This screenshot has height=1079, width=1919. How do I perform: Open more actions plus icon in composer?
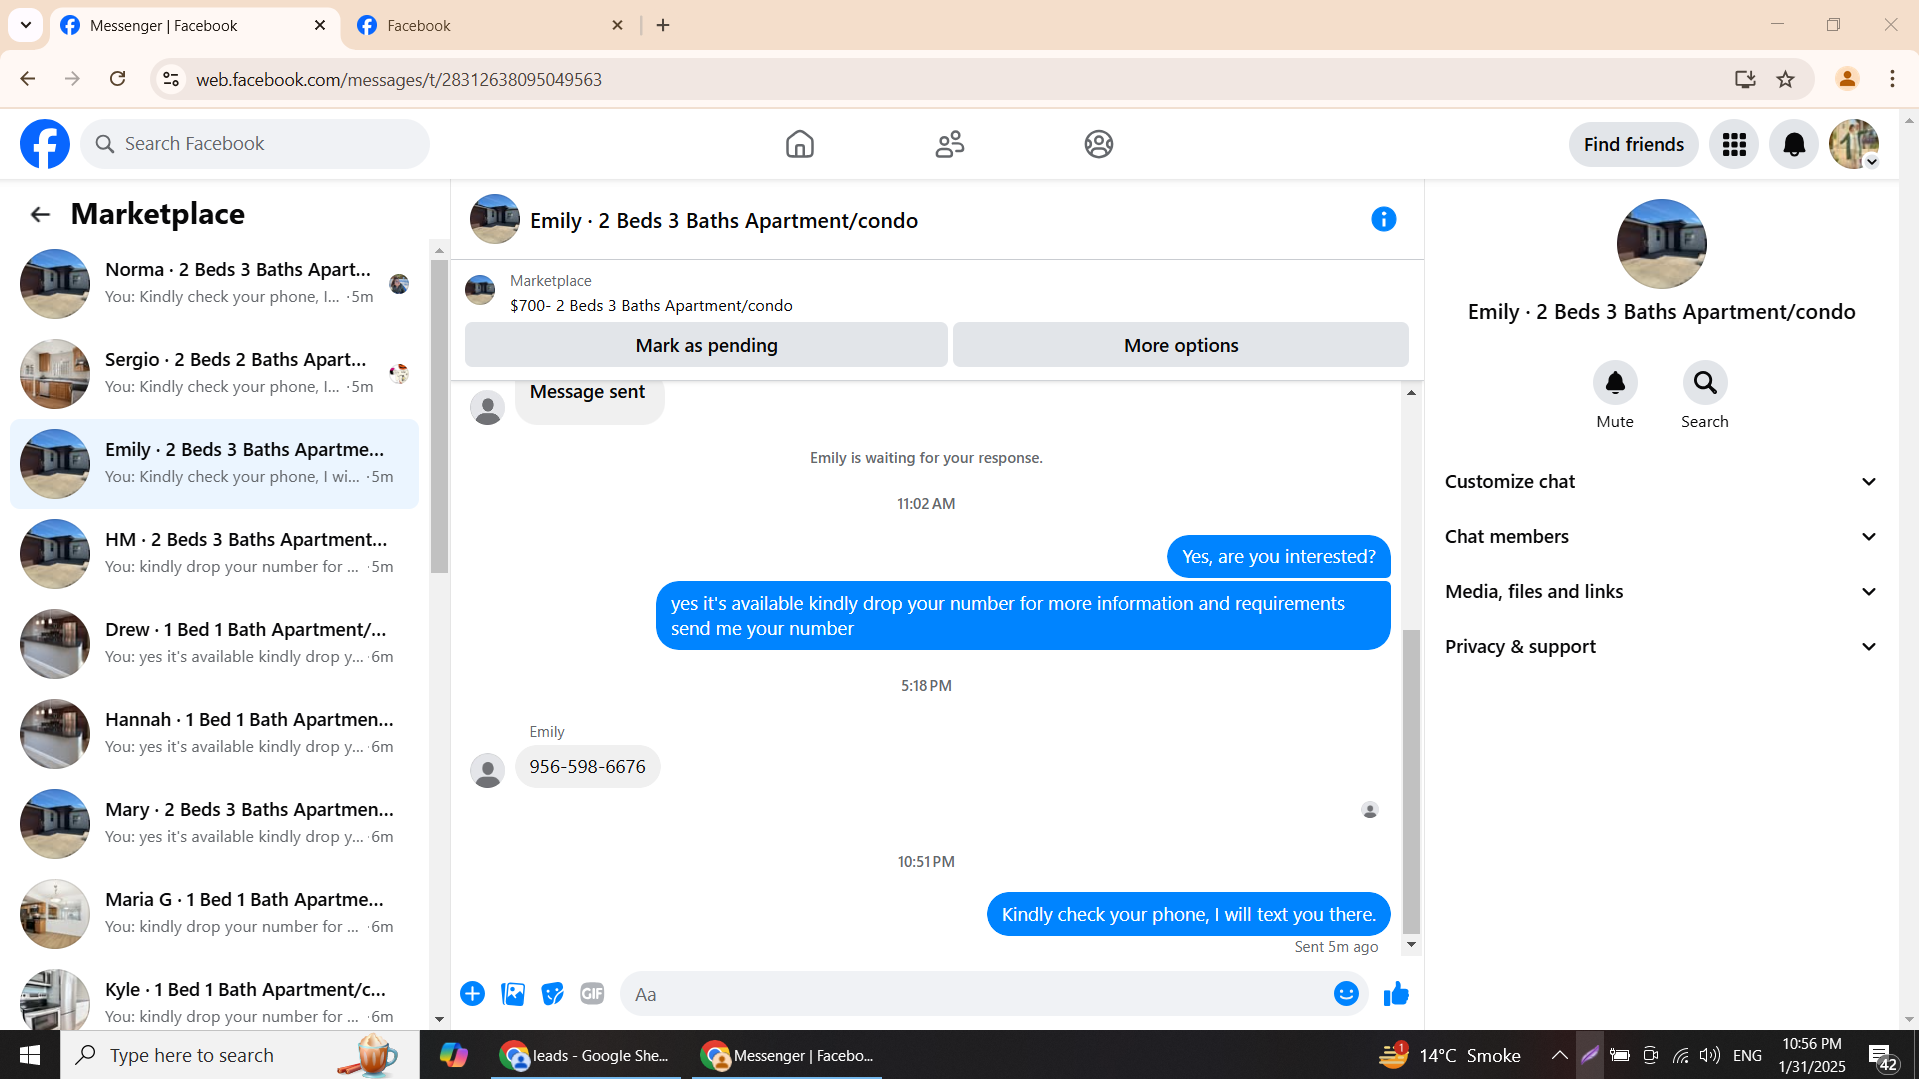pos(473,994)
